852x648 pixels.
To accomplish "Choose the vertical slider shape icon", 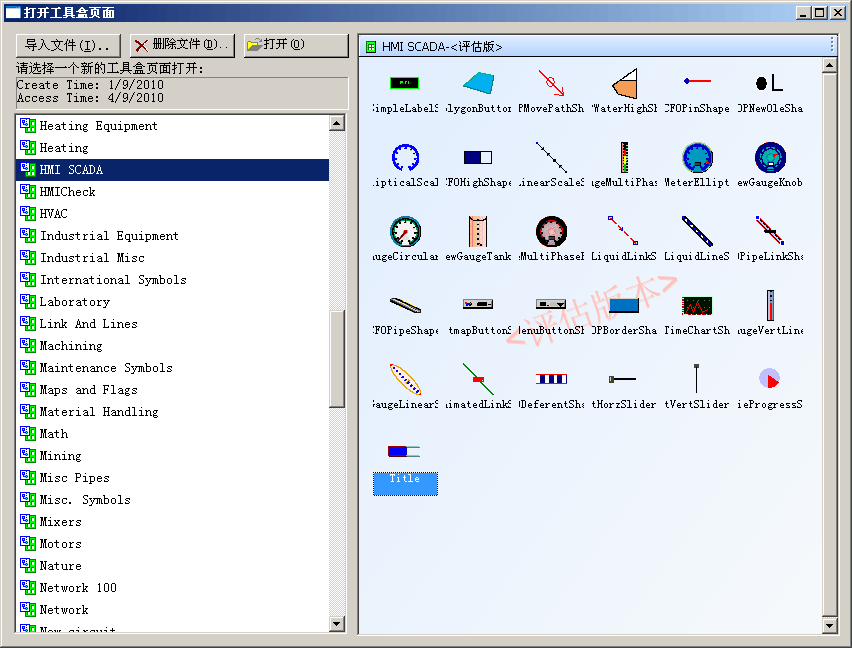I will coord(696,380).
